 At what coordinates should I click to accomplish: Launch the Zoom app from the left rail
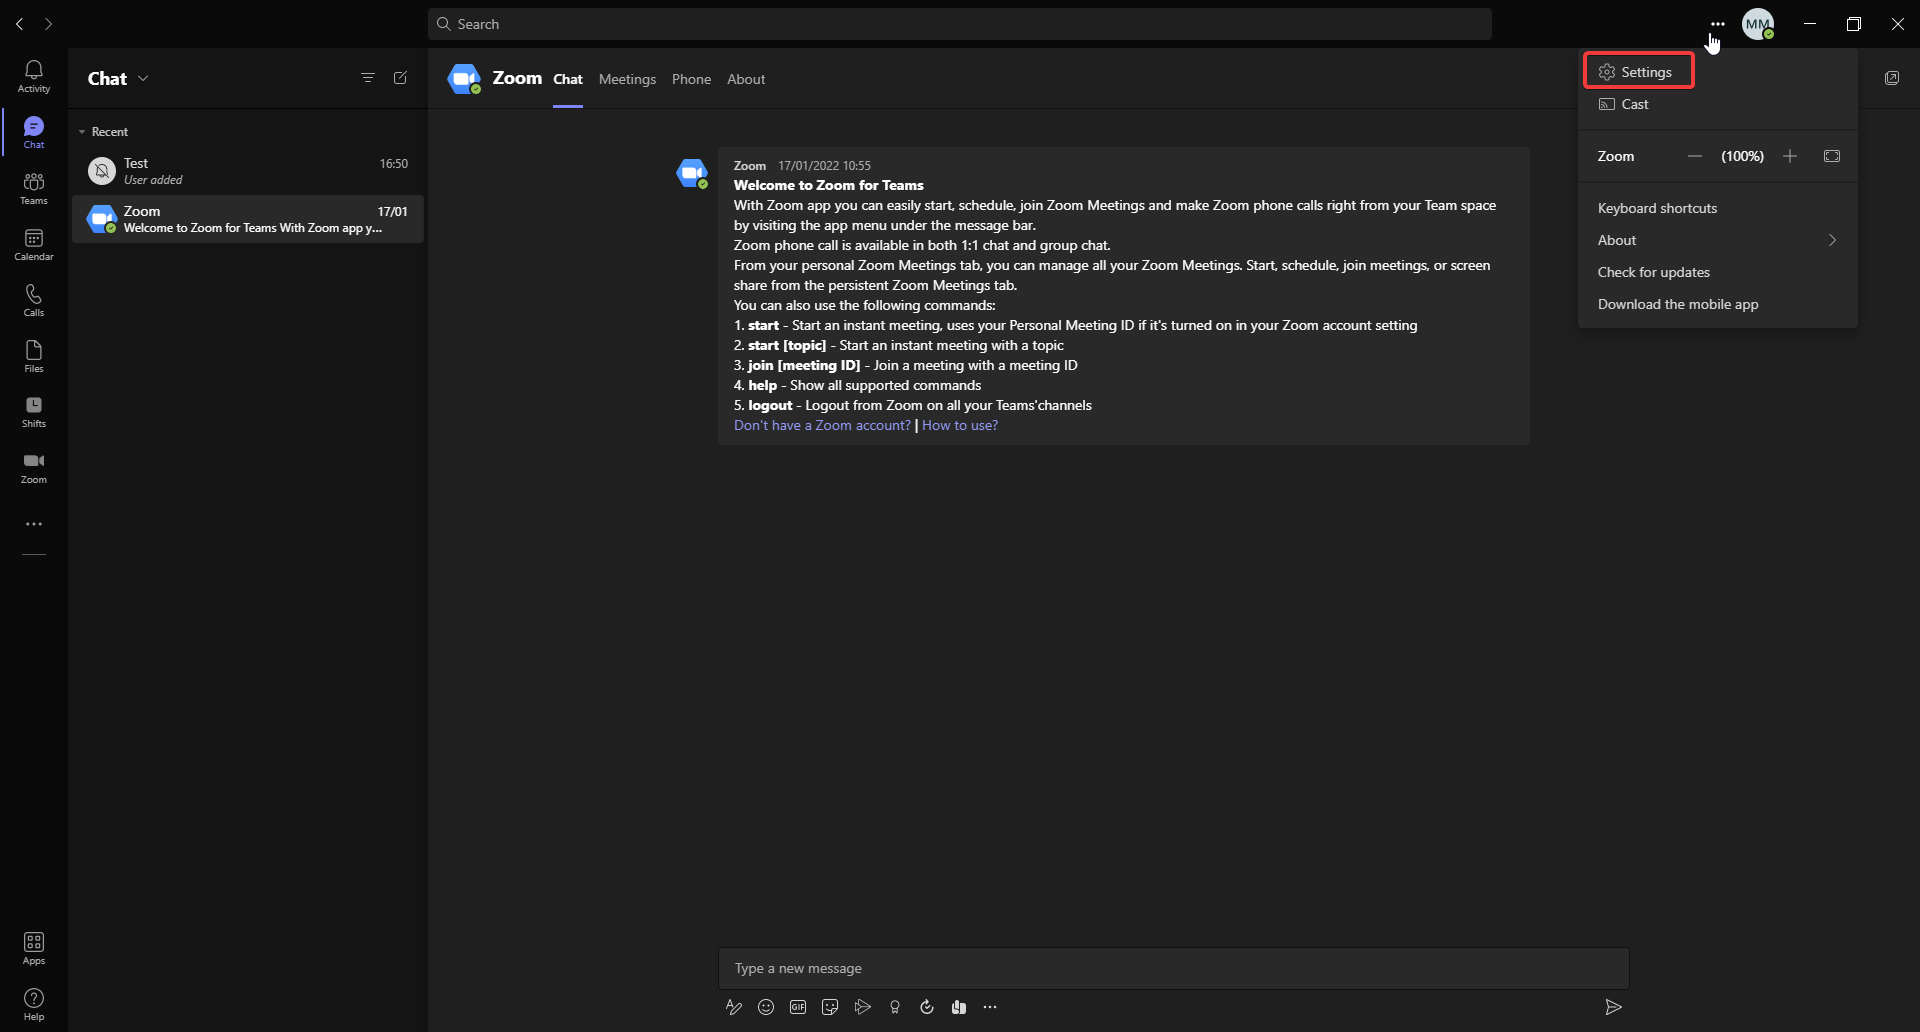pyautogui.click(x=34, y=467)
